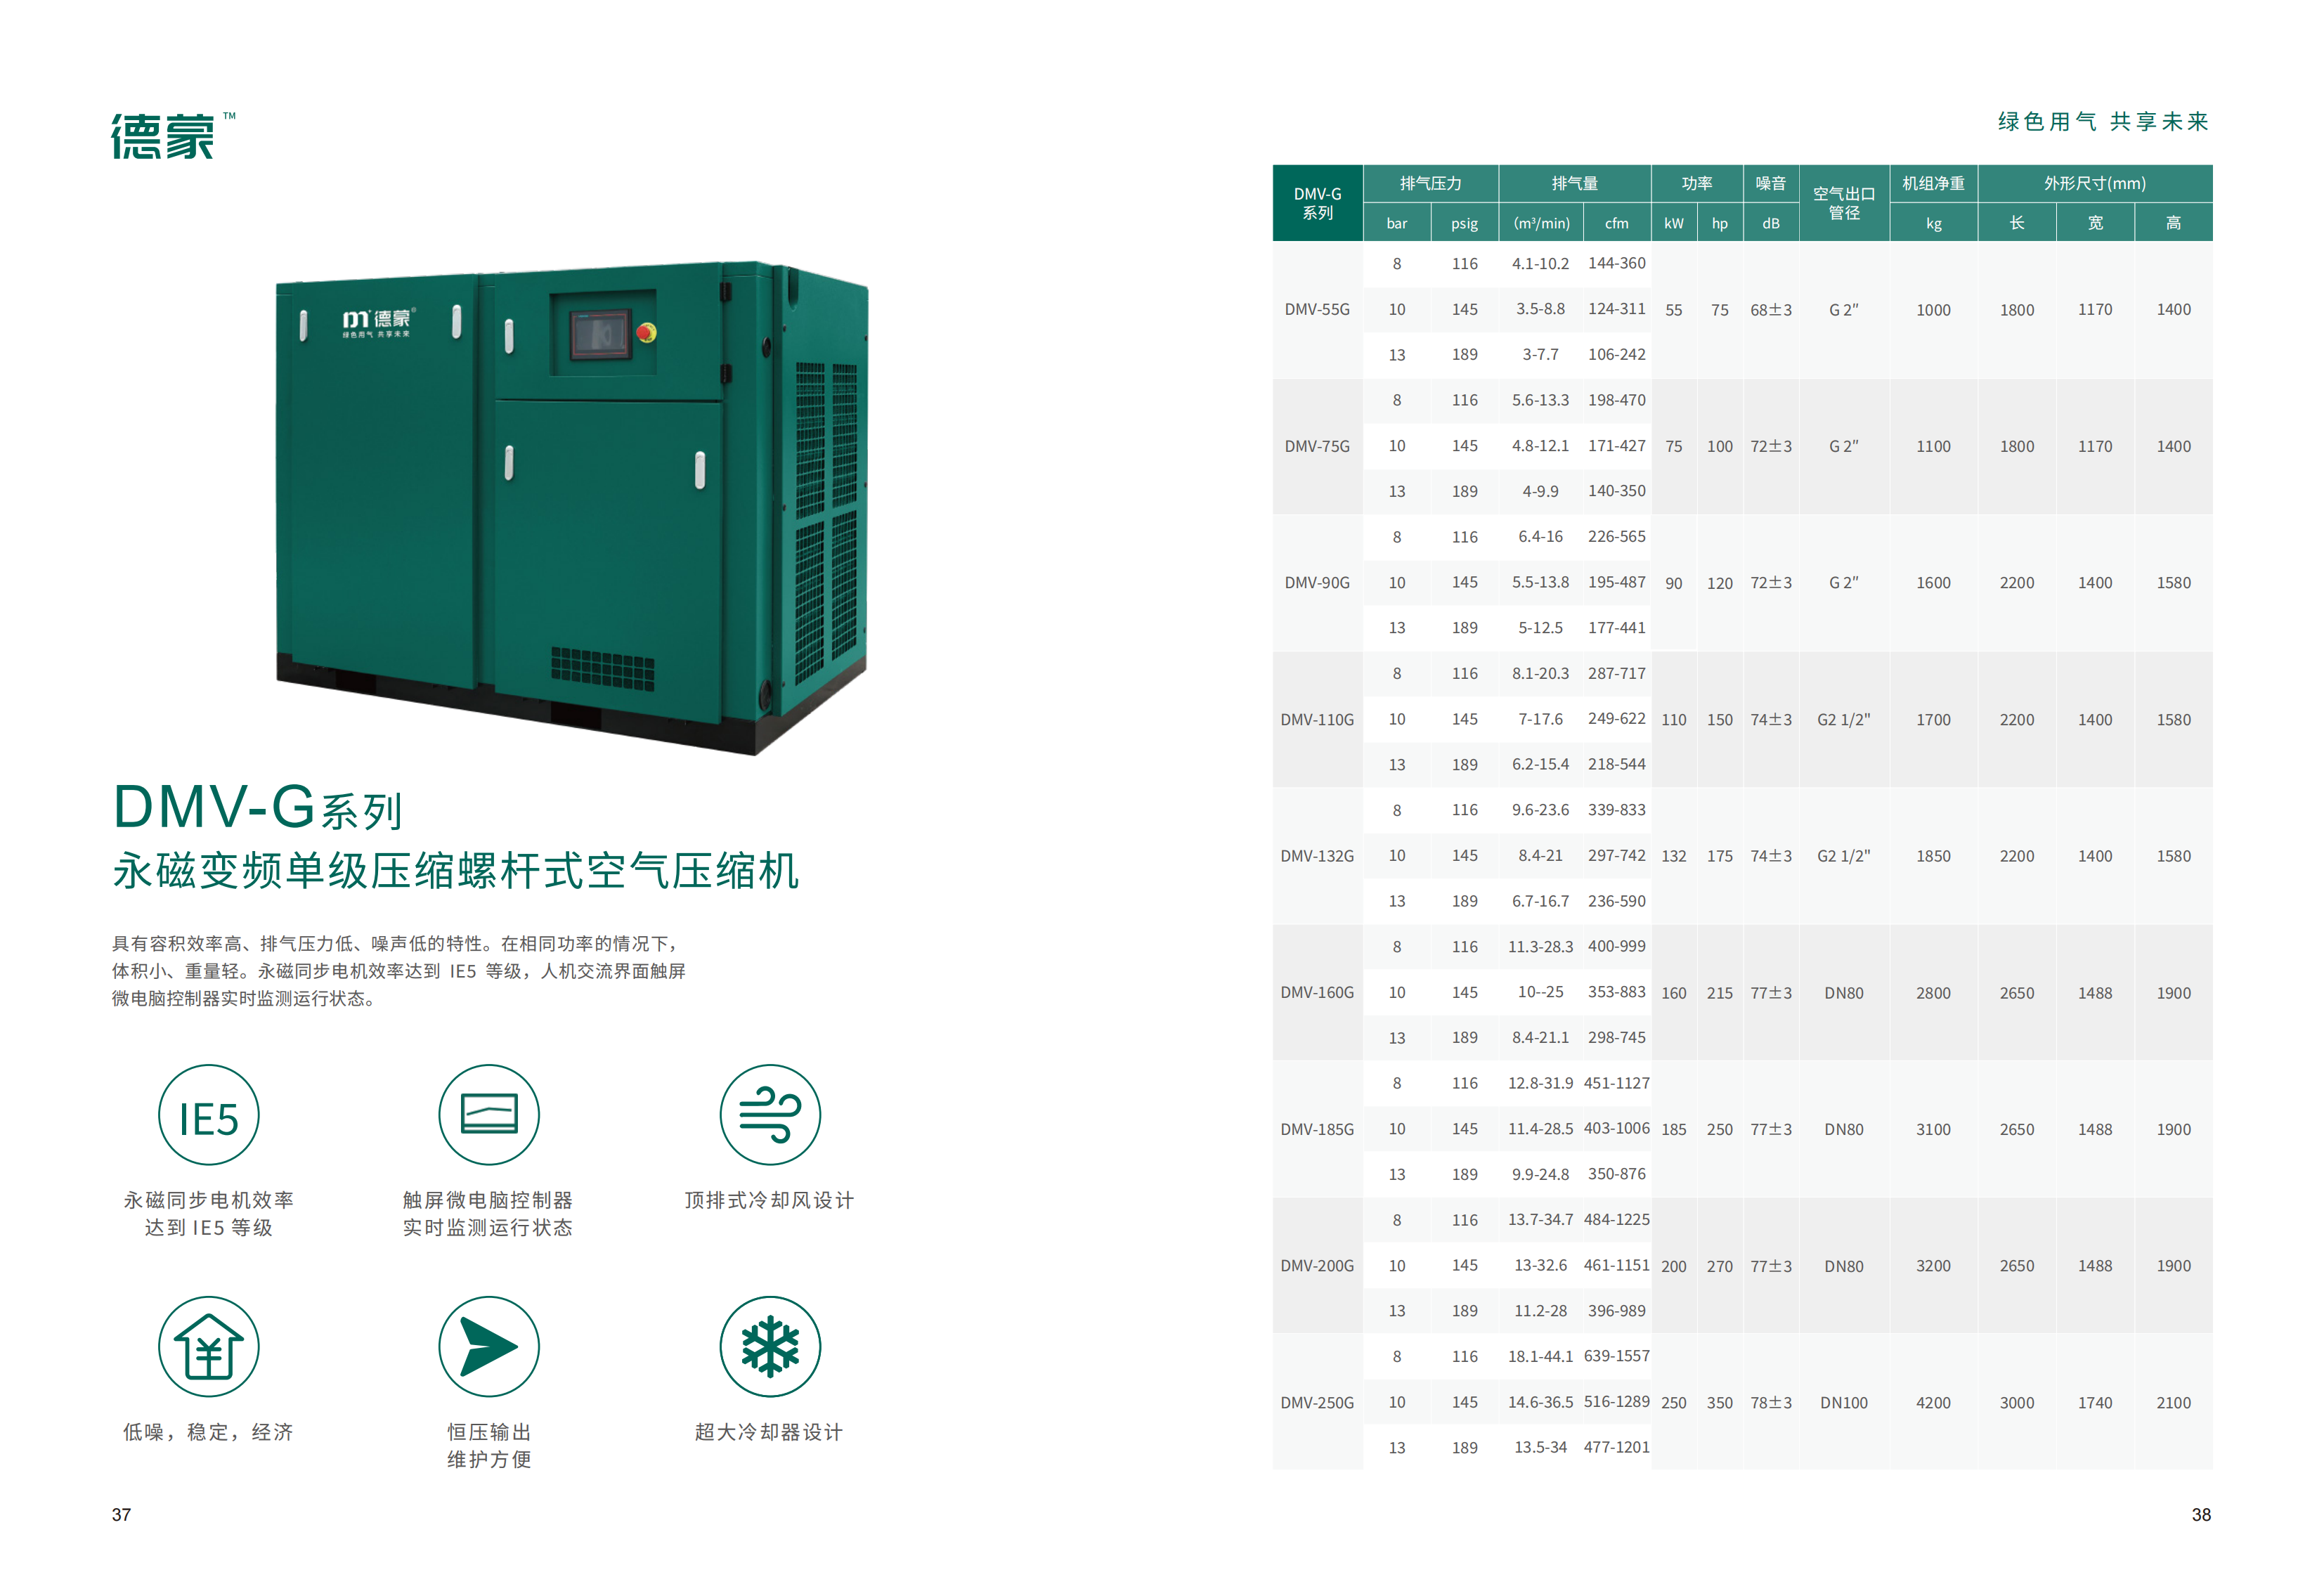Click the paper plane arrow icon
Image resolution: width=2324 pixels, height=1577 pixels.
[x=488, y=1346]
